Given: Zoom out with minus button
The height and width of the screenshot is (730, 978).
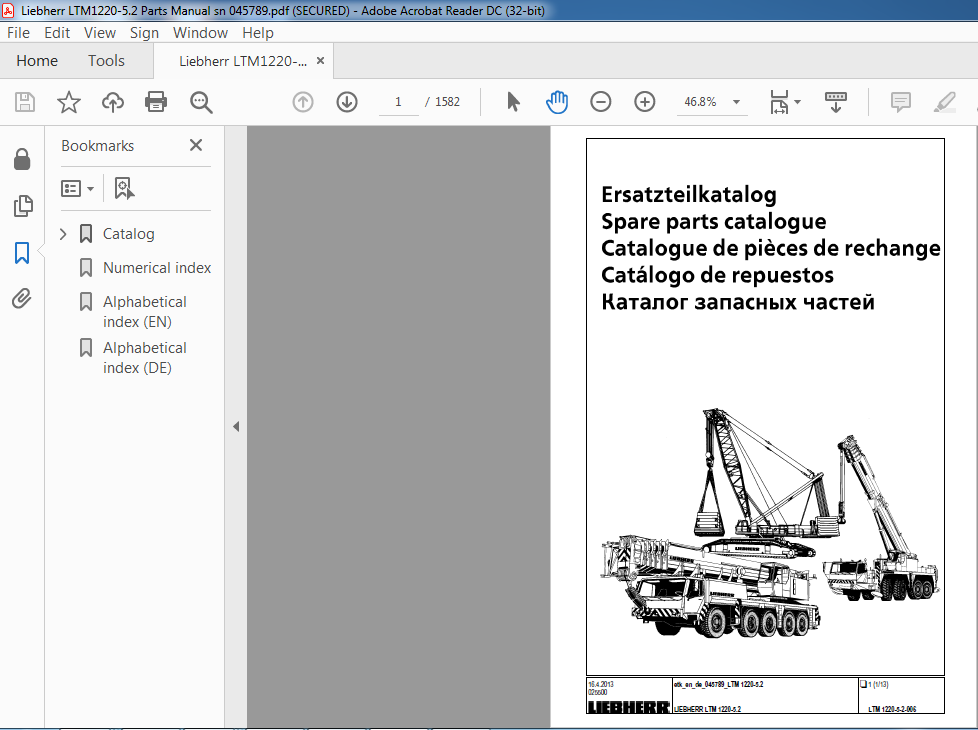Looking at the screenshot, I should (x=601, y=102).
